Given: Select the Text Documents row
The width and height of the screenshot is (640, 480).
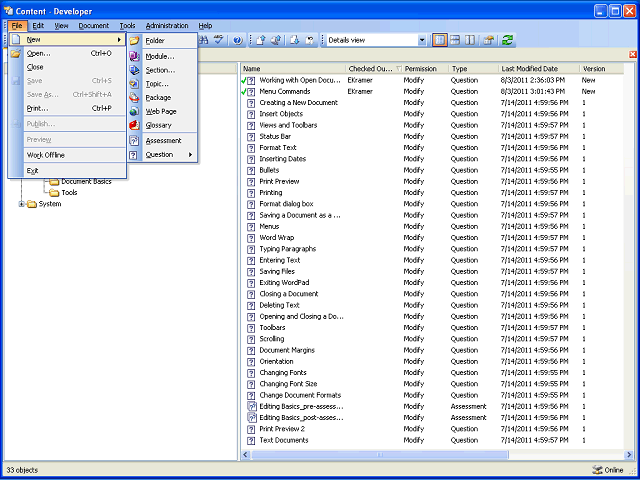Looking at the screenshot, I should coord(432,440).
